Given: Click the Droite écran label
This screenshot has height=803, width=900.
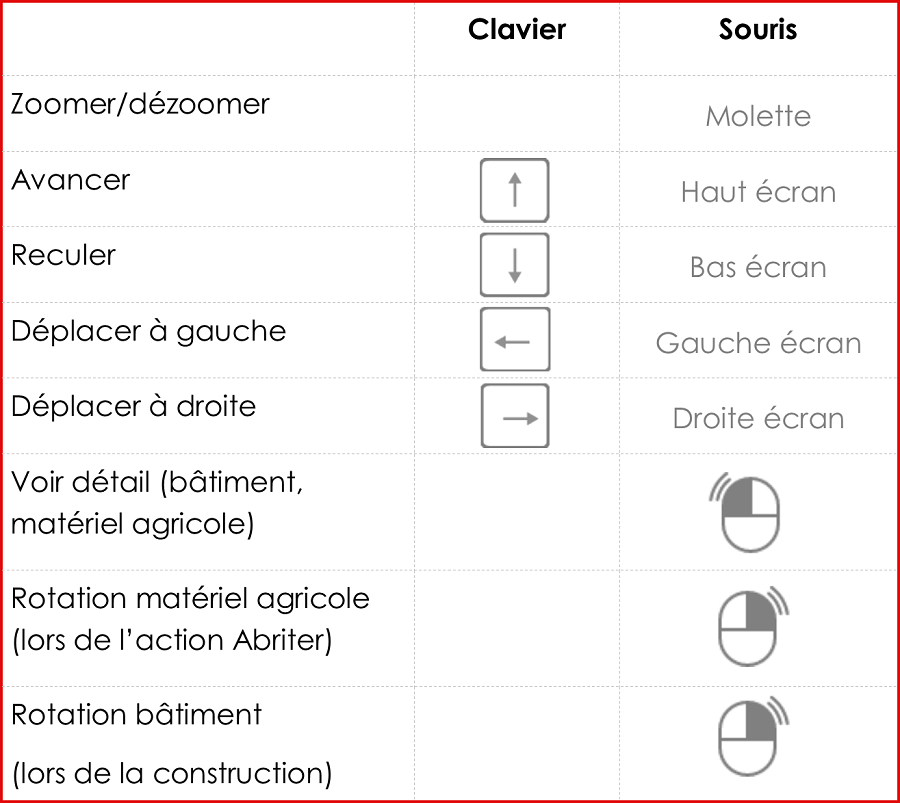Looking at the screenshot, I should point(758,418).
